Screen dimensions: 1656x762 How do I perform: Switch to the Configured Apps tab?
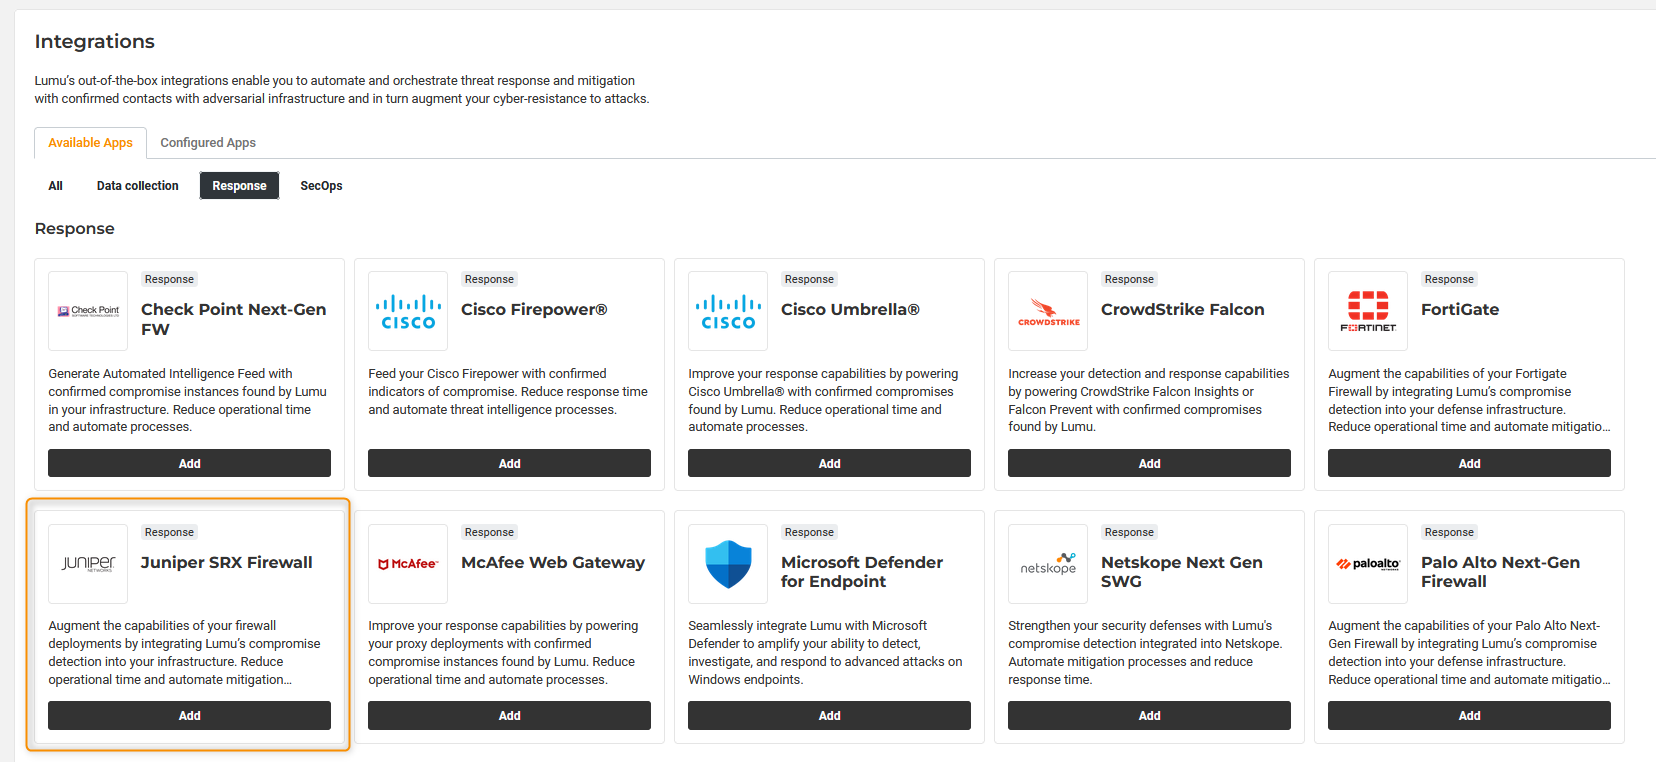click(208, 143)
